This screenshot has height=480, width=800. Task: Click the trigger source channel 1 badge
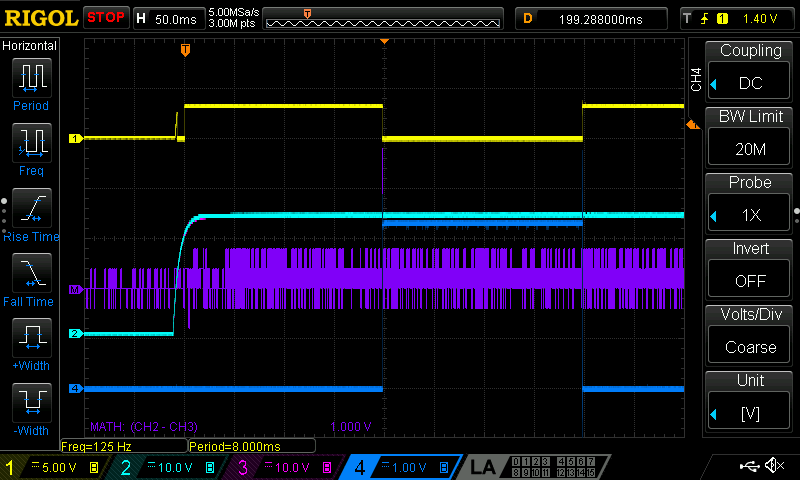coord(722,19)
